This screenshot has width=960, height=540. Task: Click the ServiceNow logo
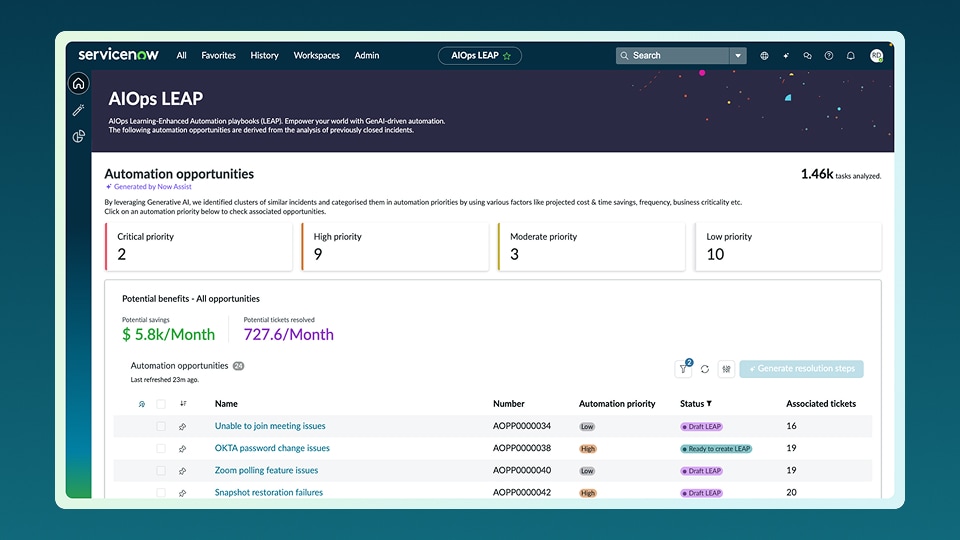pos(118,55)
